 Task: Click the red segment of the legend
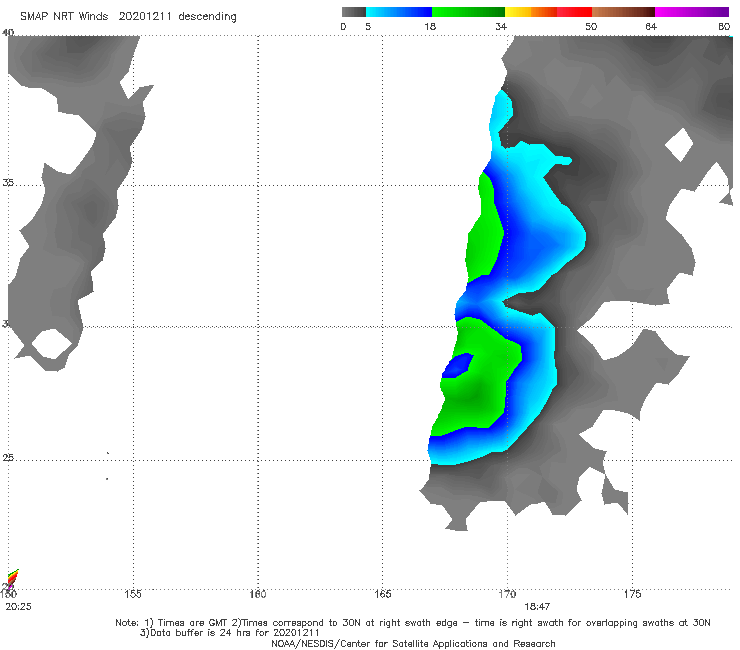[574, 12]
